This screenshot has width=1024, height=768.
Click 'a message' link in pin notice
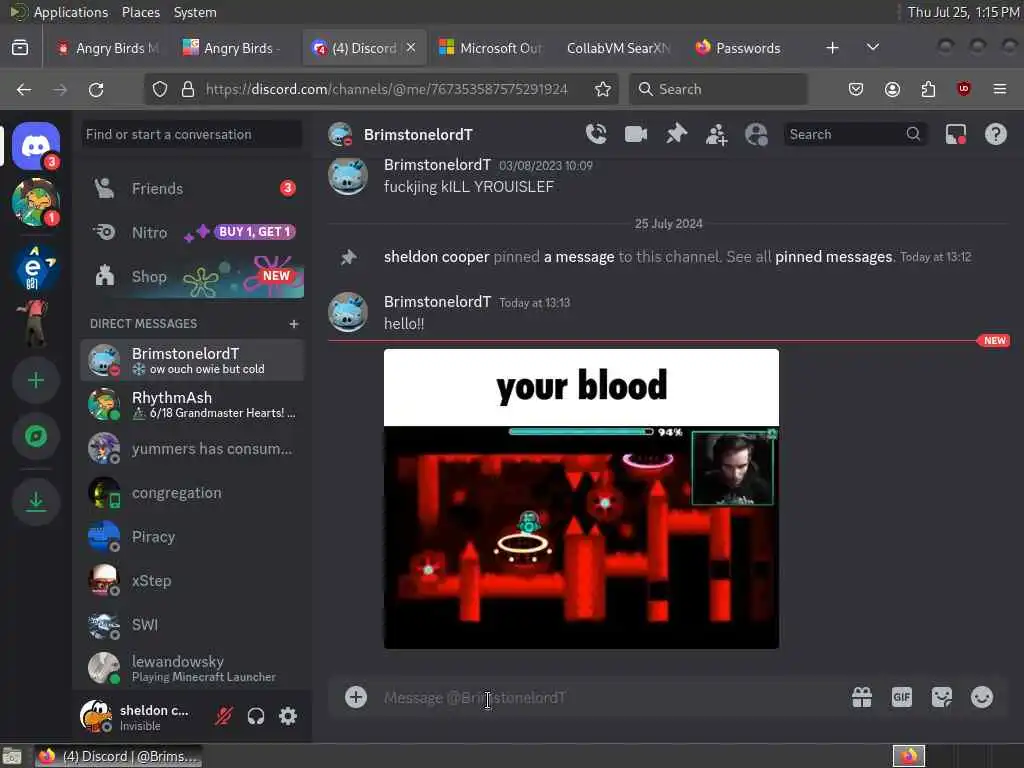[x=579, y=257]
